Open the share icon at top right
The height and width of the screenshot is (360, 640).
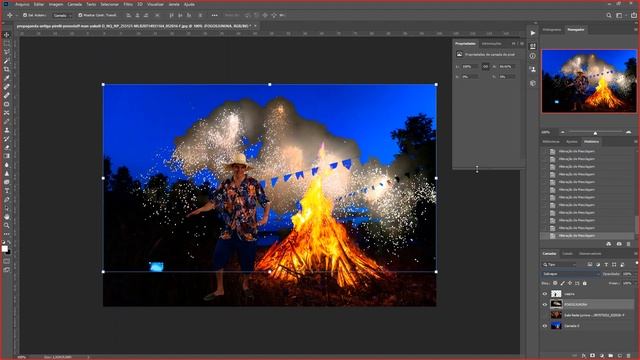click(x=633, y=16)
